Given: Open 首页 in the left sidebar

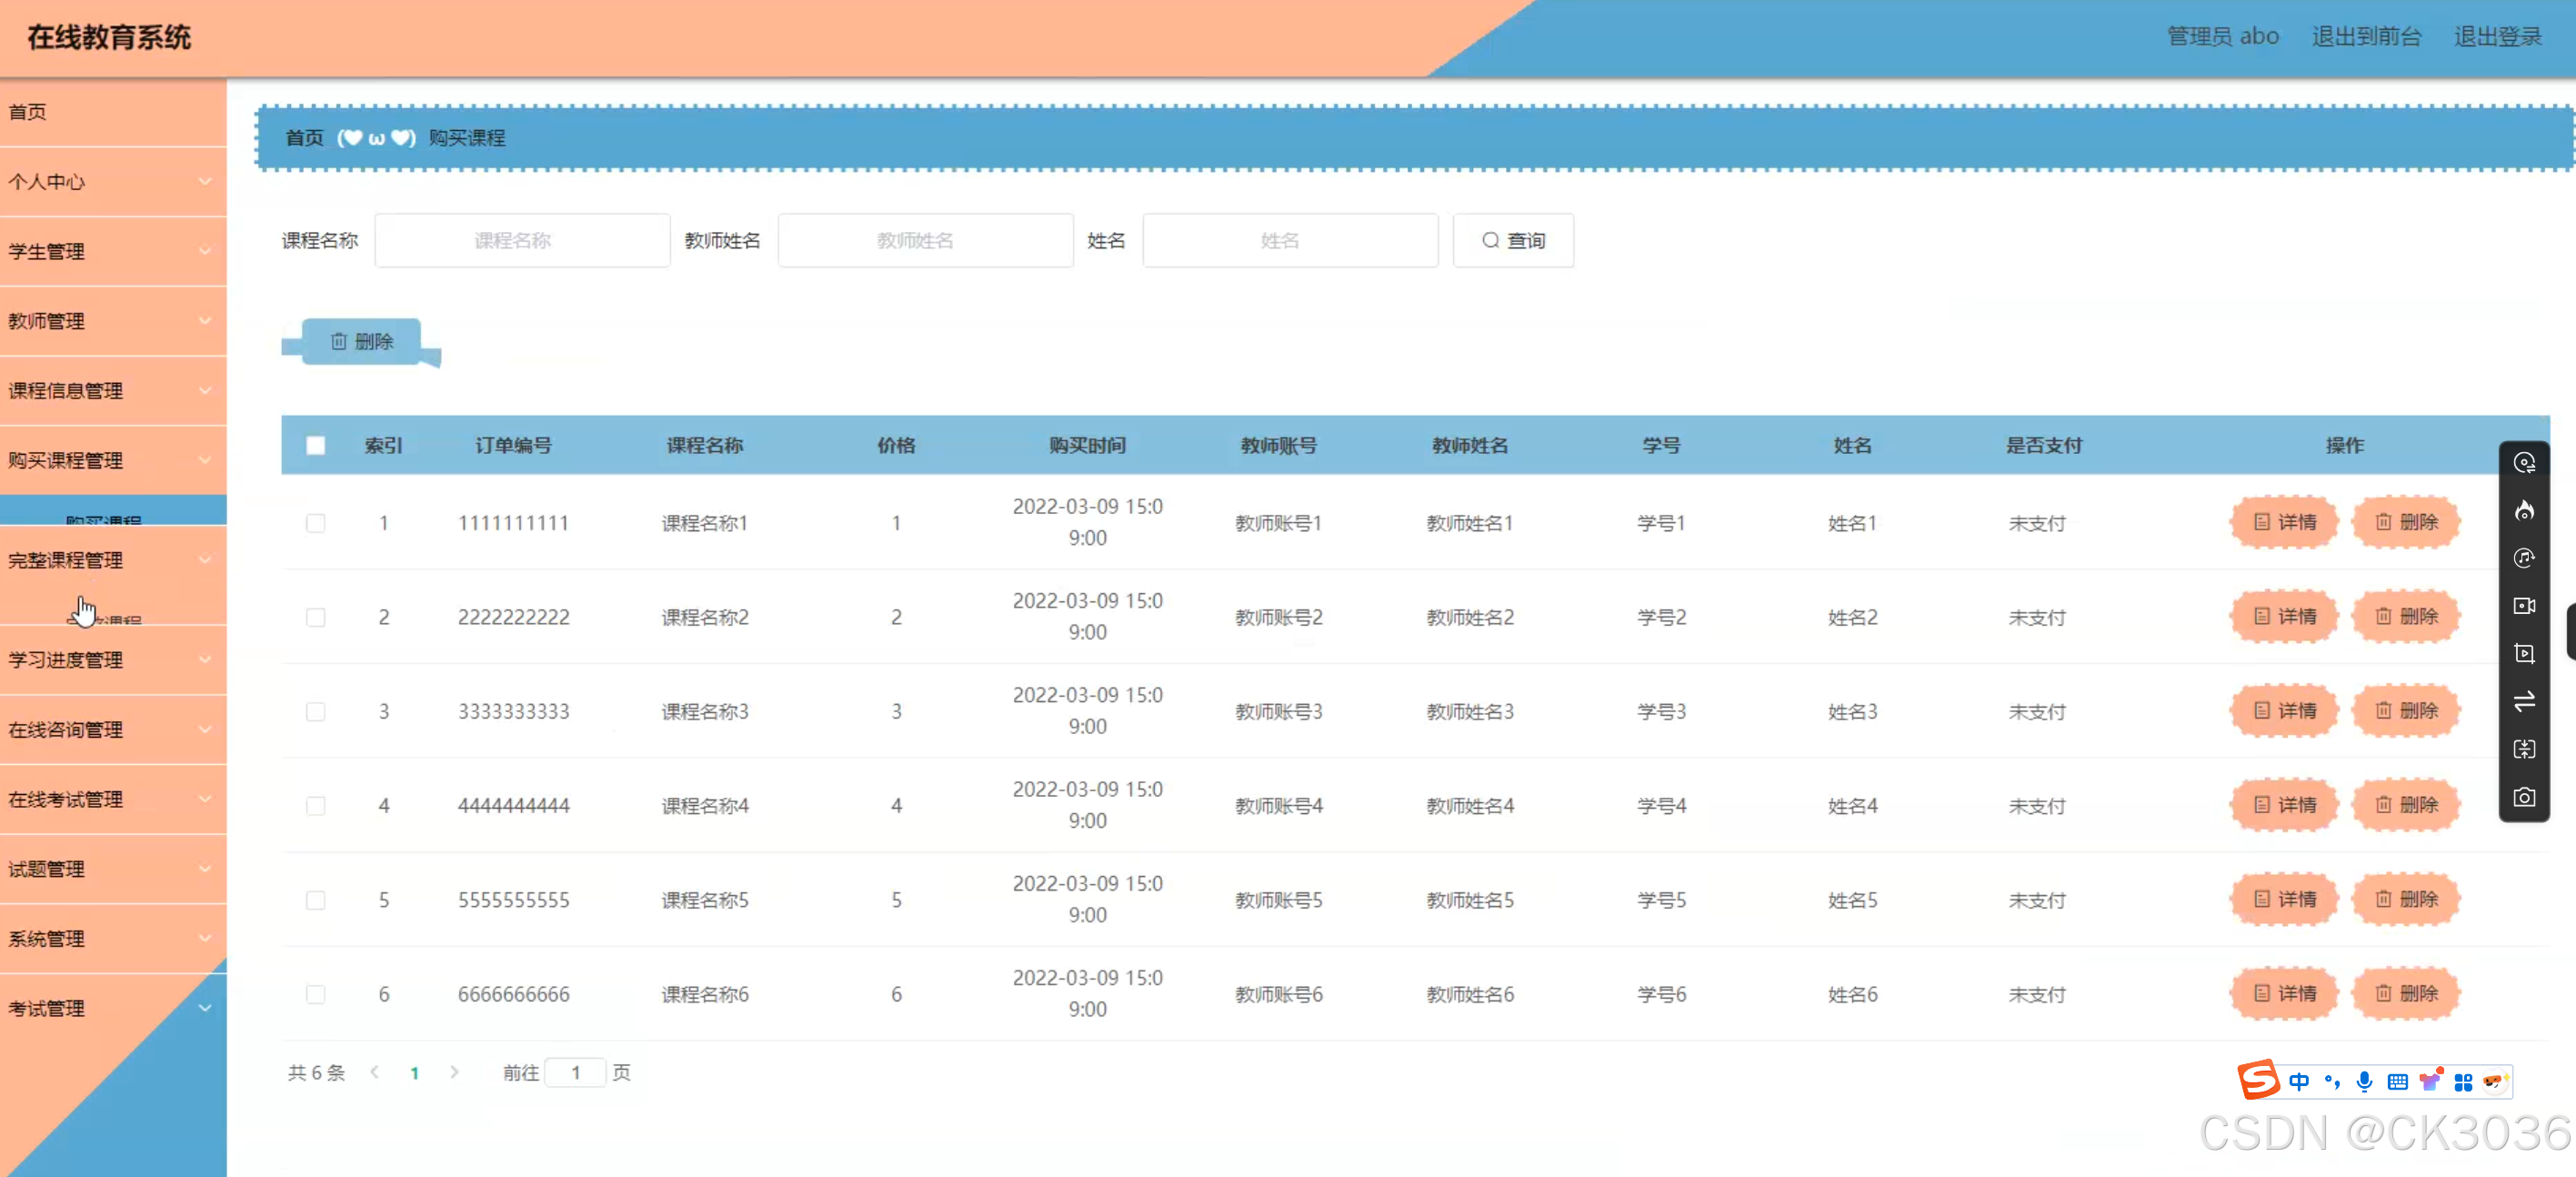Looking at the screenshot, I should (x=28, y=112).
